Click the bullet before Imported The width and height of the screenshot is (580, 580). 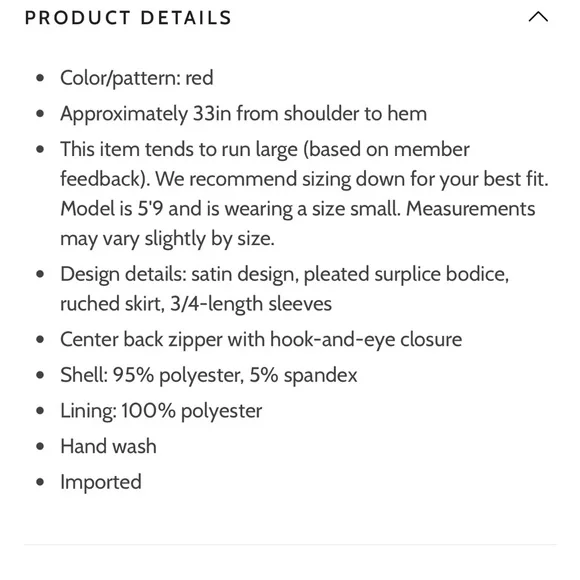40,482
